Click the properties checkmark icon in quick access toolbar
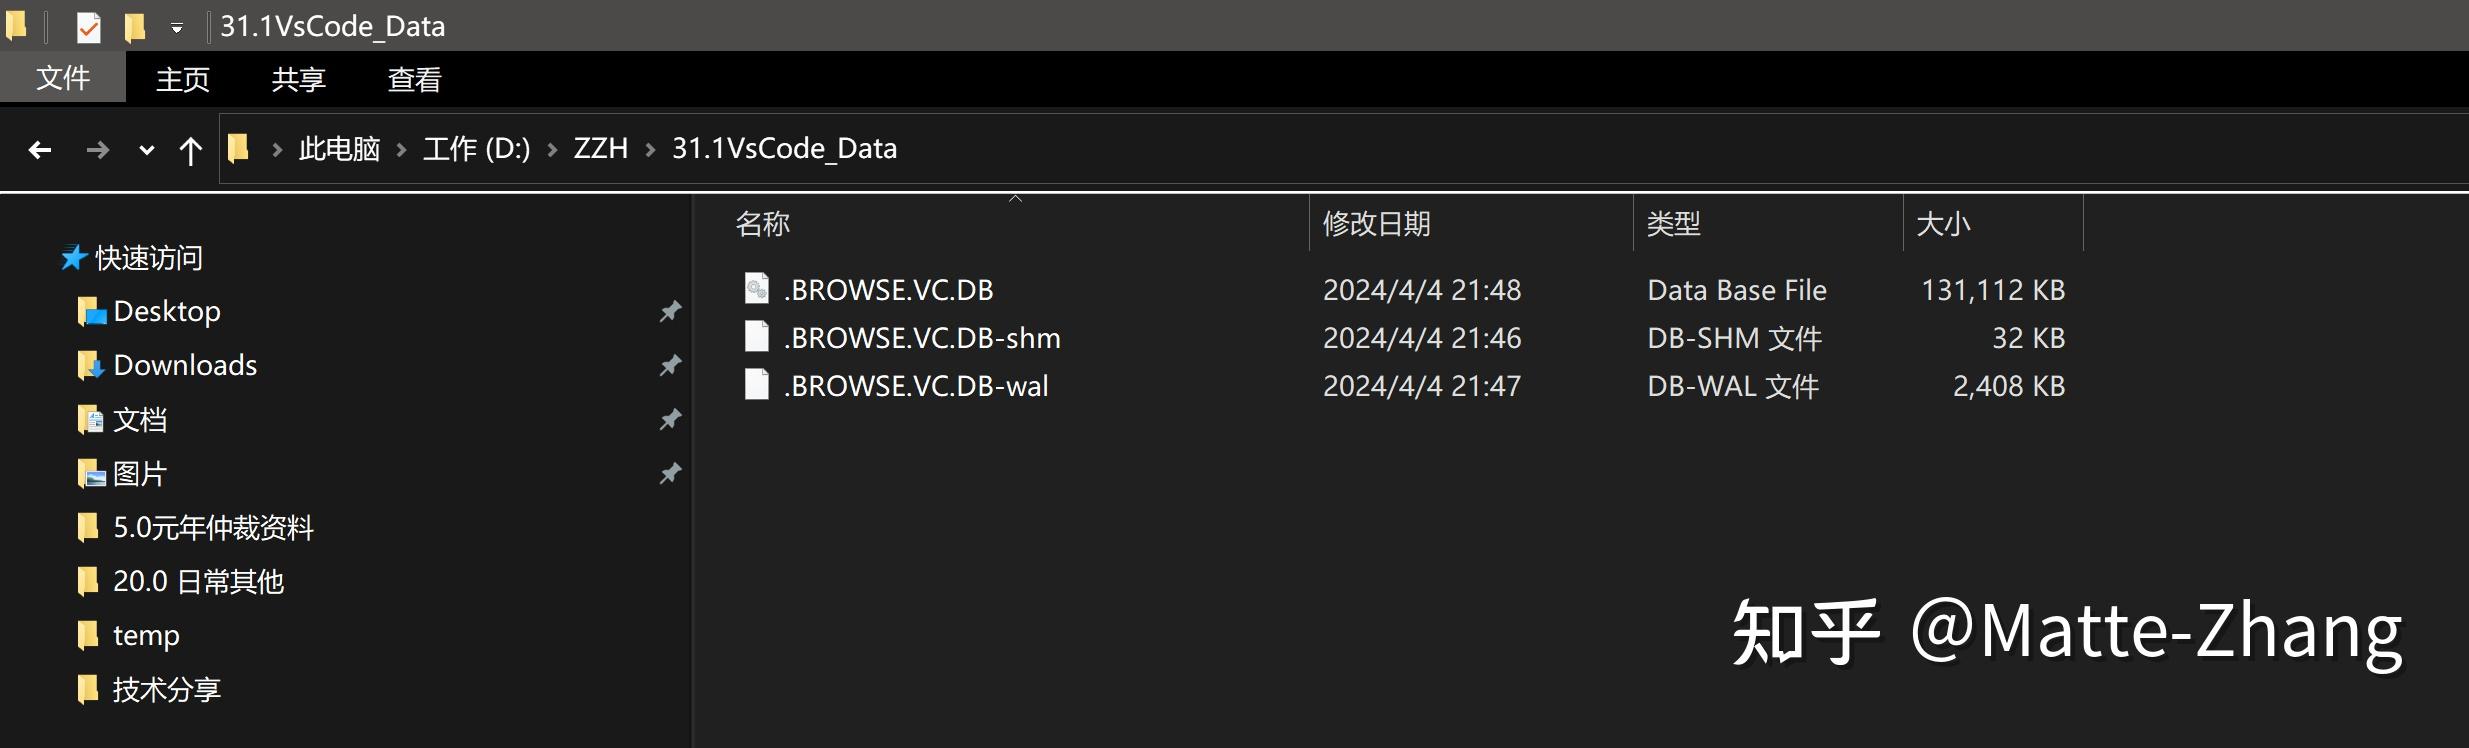This screenshot has width=2469, height=748. [88, 25]
